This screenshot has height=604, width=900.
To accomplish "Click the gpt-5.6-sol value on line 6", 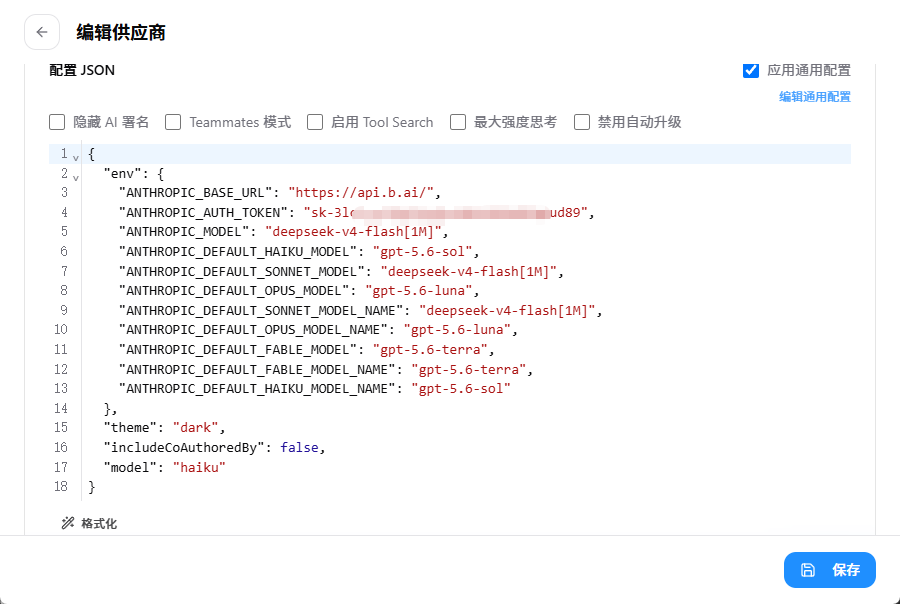I will click(x=422, y=251).
